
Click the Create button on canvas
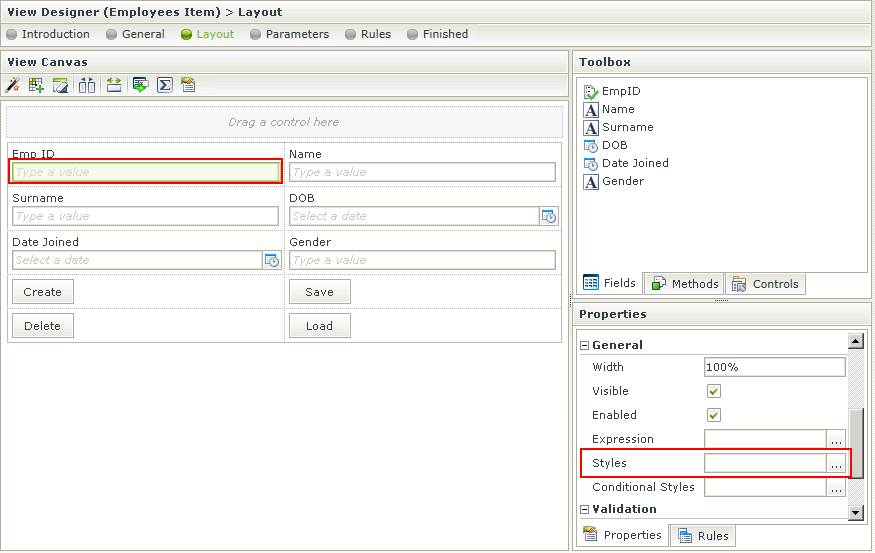pos(43,292)
